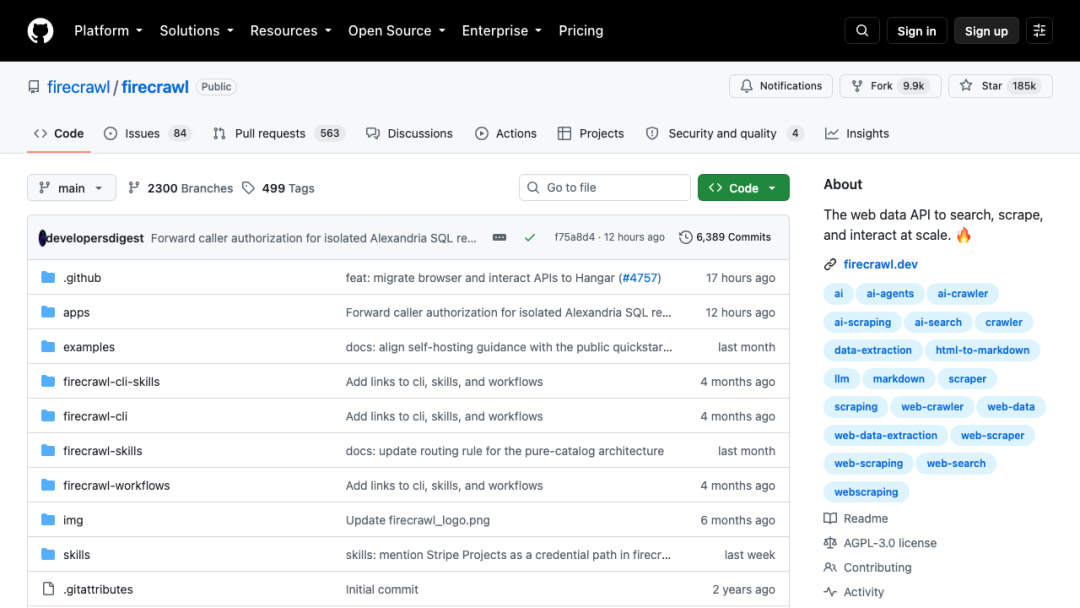Click the scale icon beside AGPL-3.0 license
This screenshot has height=608, width=1080.
click(x=830, y=543)
